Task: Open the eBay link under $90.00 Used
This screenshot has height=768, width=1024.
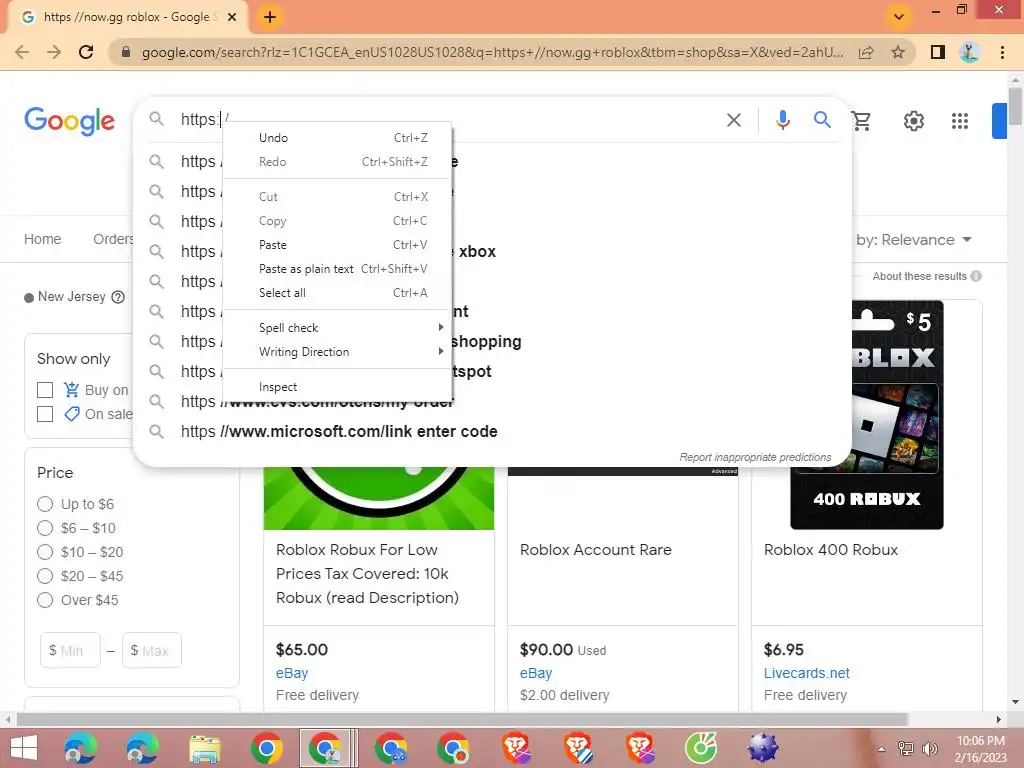Action: coord(536,673)
